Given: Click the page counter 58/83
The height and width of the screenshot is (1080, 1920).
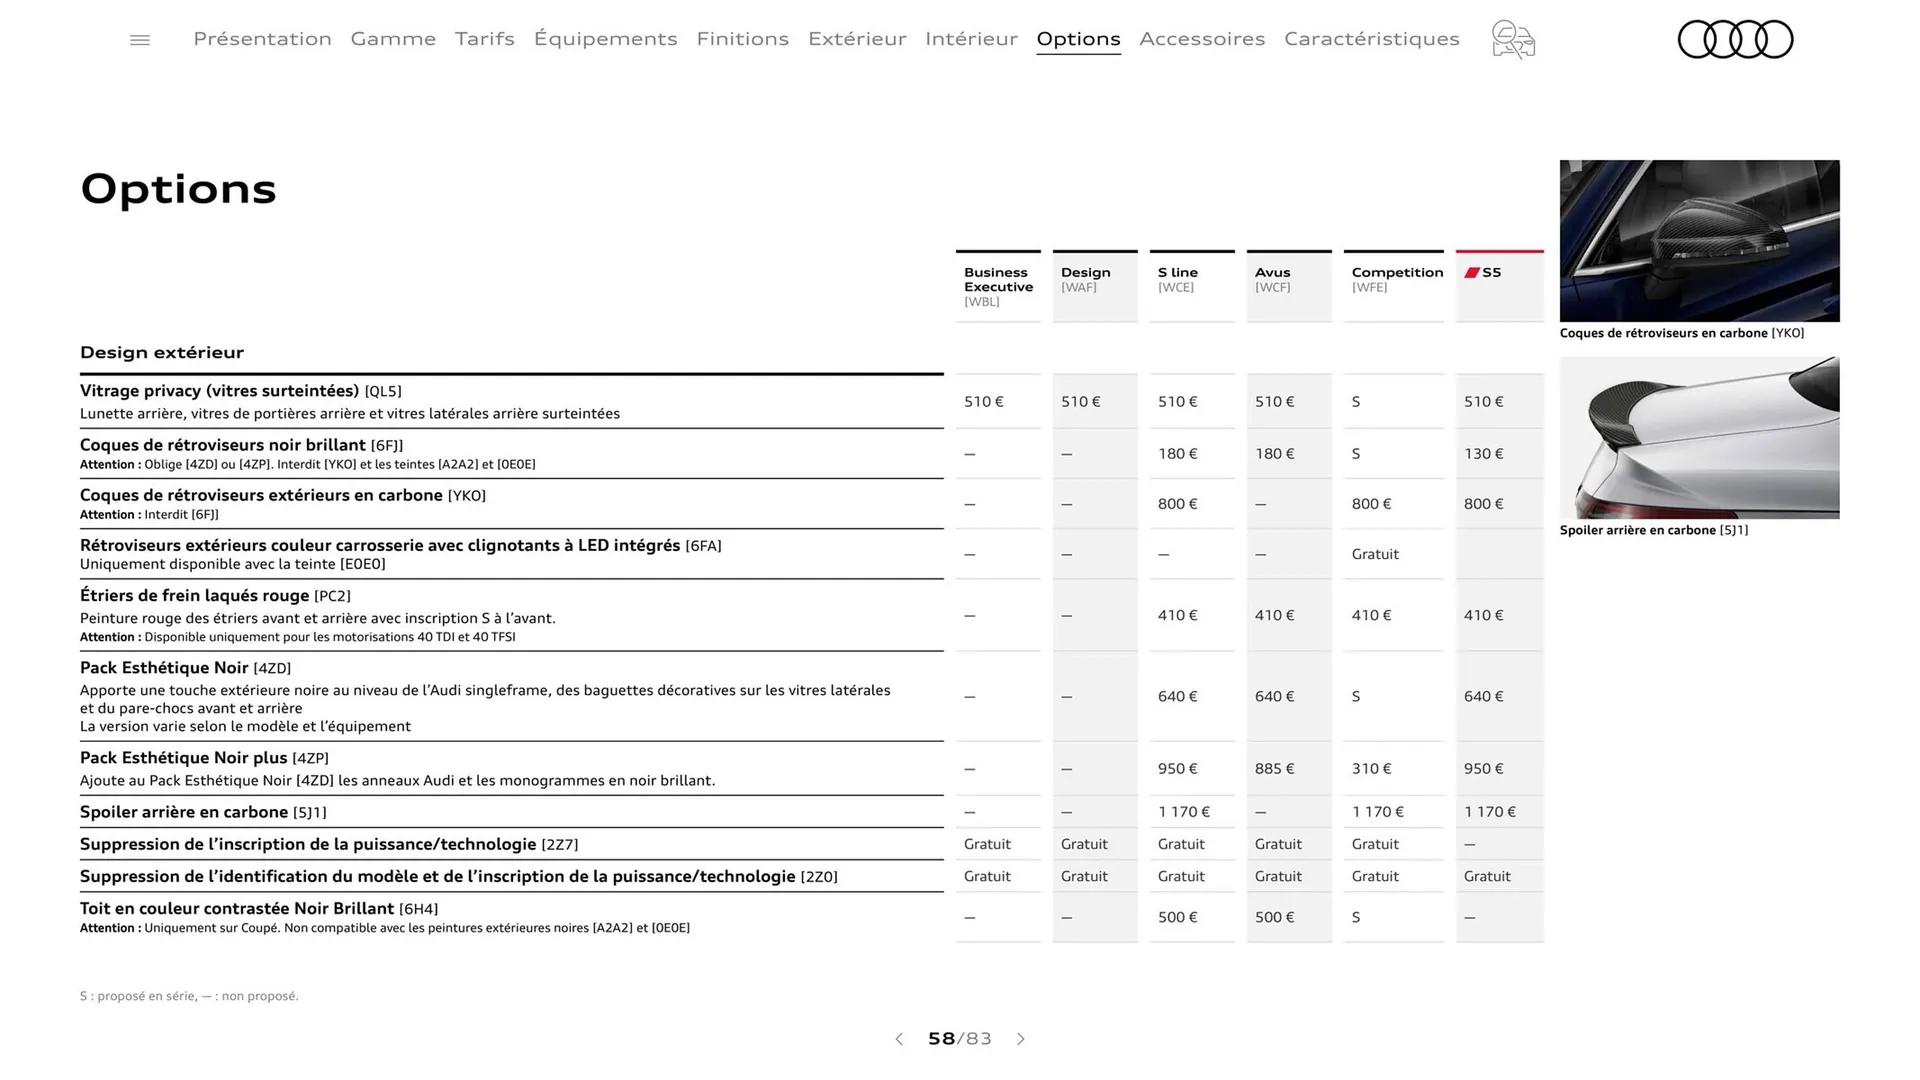Looking at the screenshot, I should [x=960, y=1039].
